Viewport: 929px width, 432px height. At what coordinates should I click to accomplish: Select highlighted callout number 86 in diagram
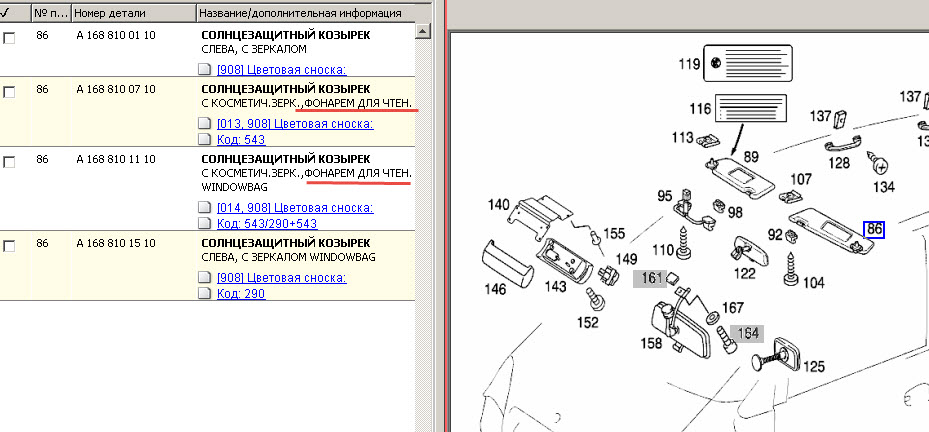coord(873,229)
